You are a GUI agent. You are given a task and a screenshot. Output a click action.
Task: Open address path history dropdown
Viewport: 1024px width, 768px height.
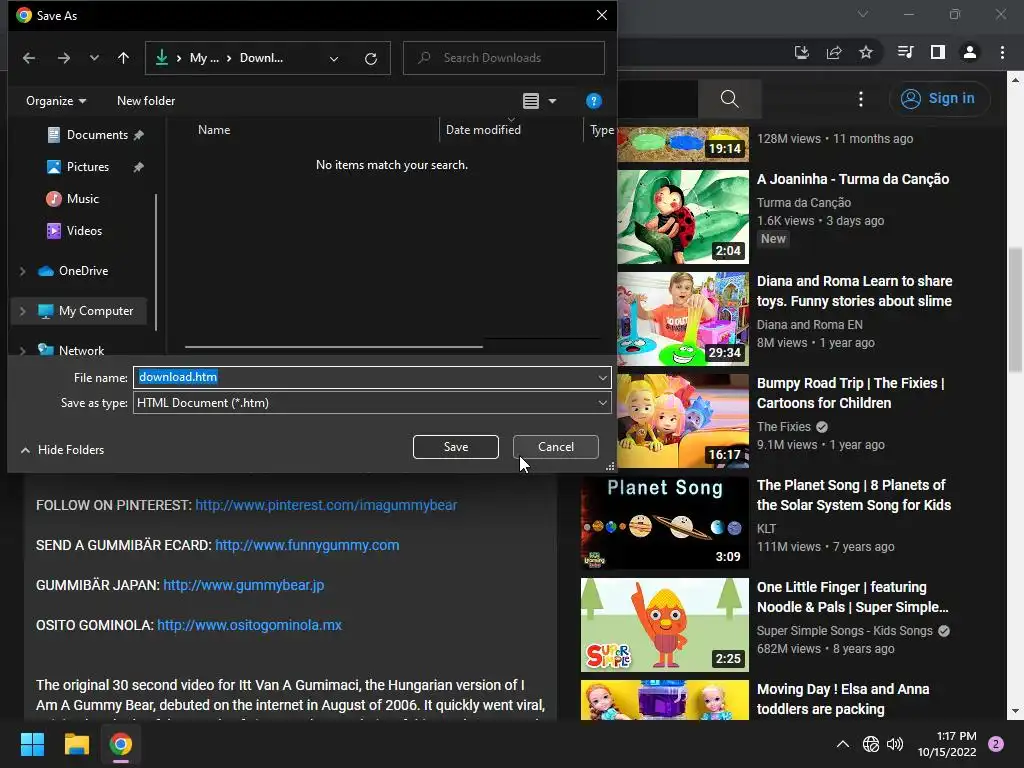coord(334,59)
